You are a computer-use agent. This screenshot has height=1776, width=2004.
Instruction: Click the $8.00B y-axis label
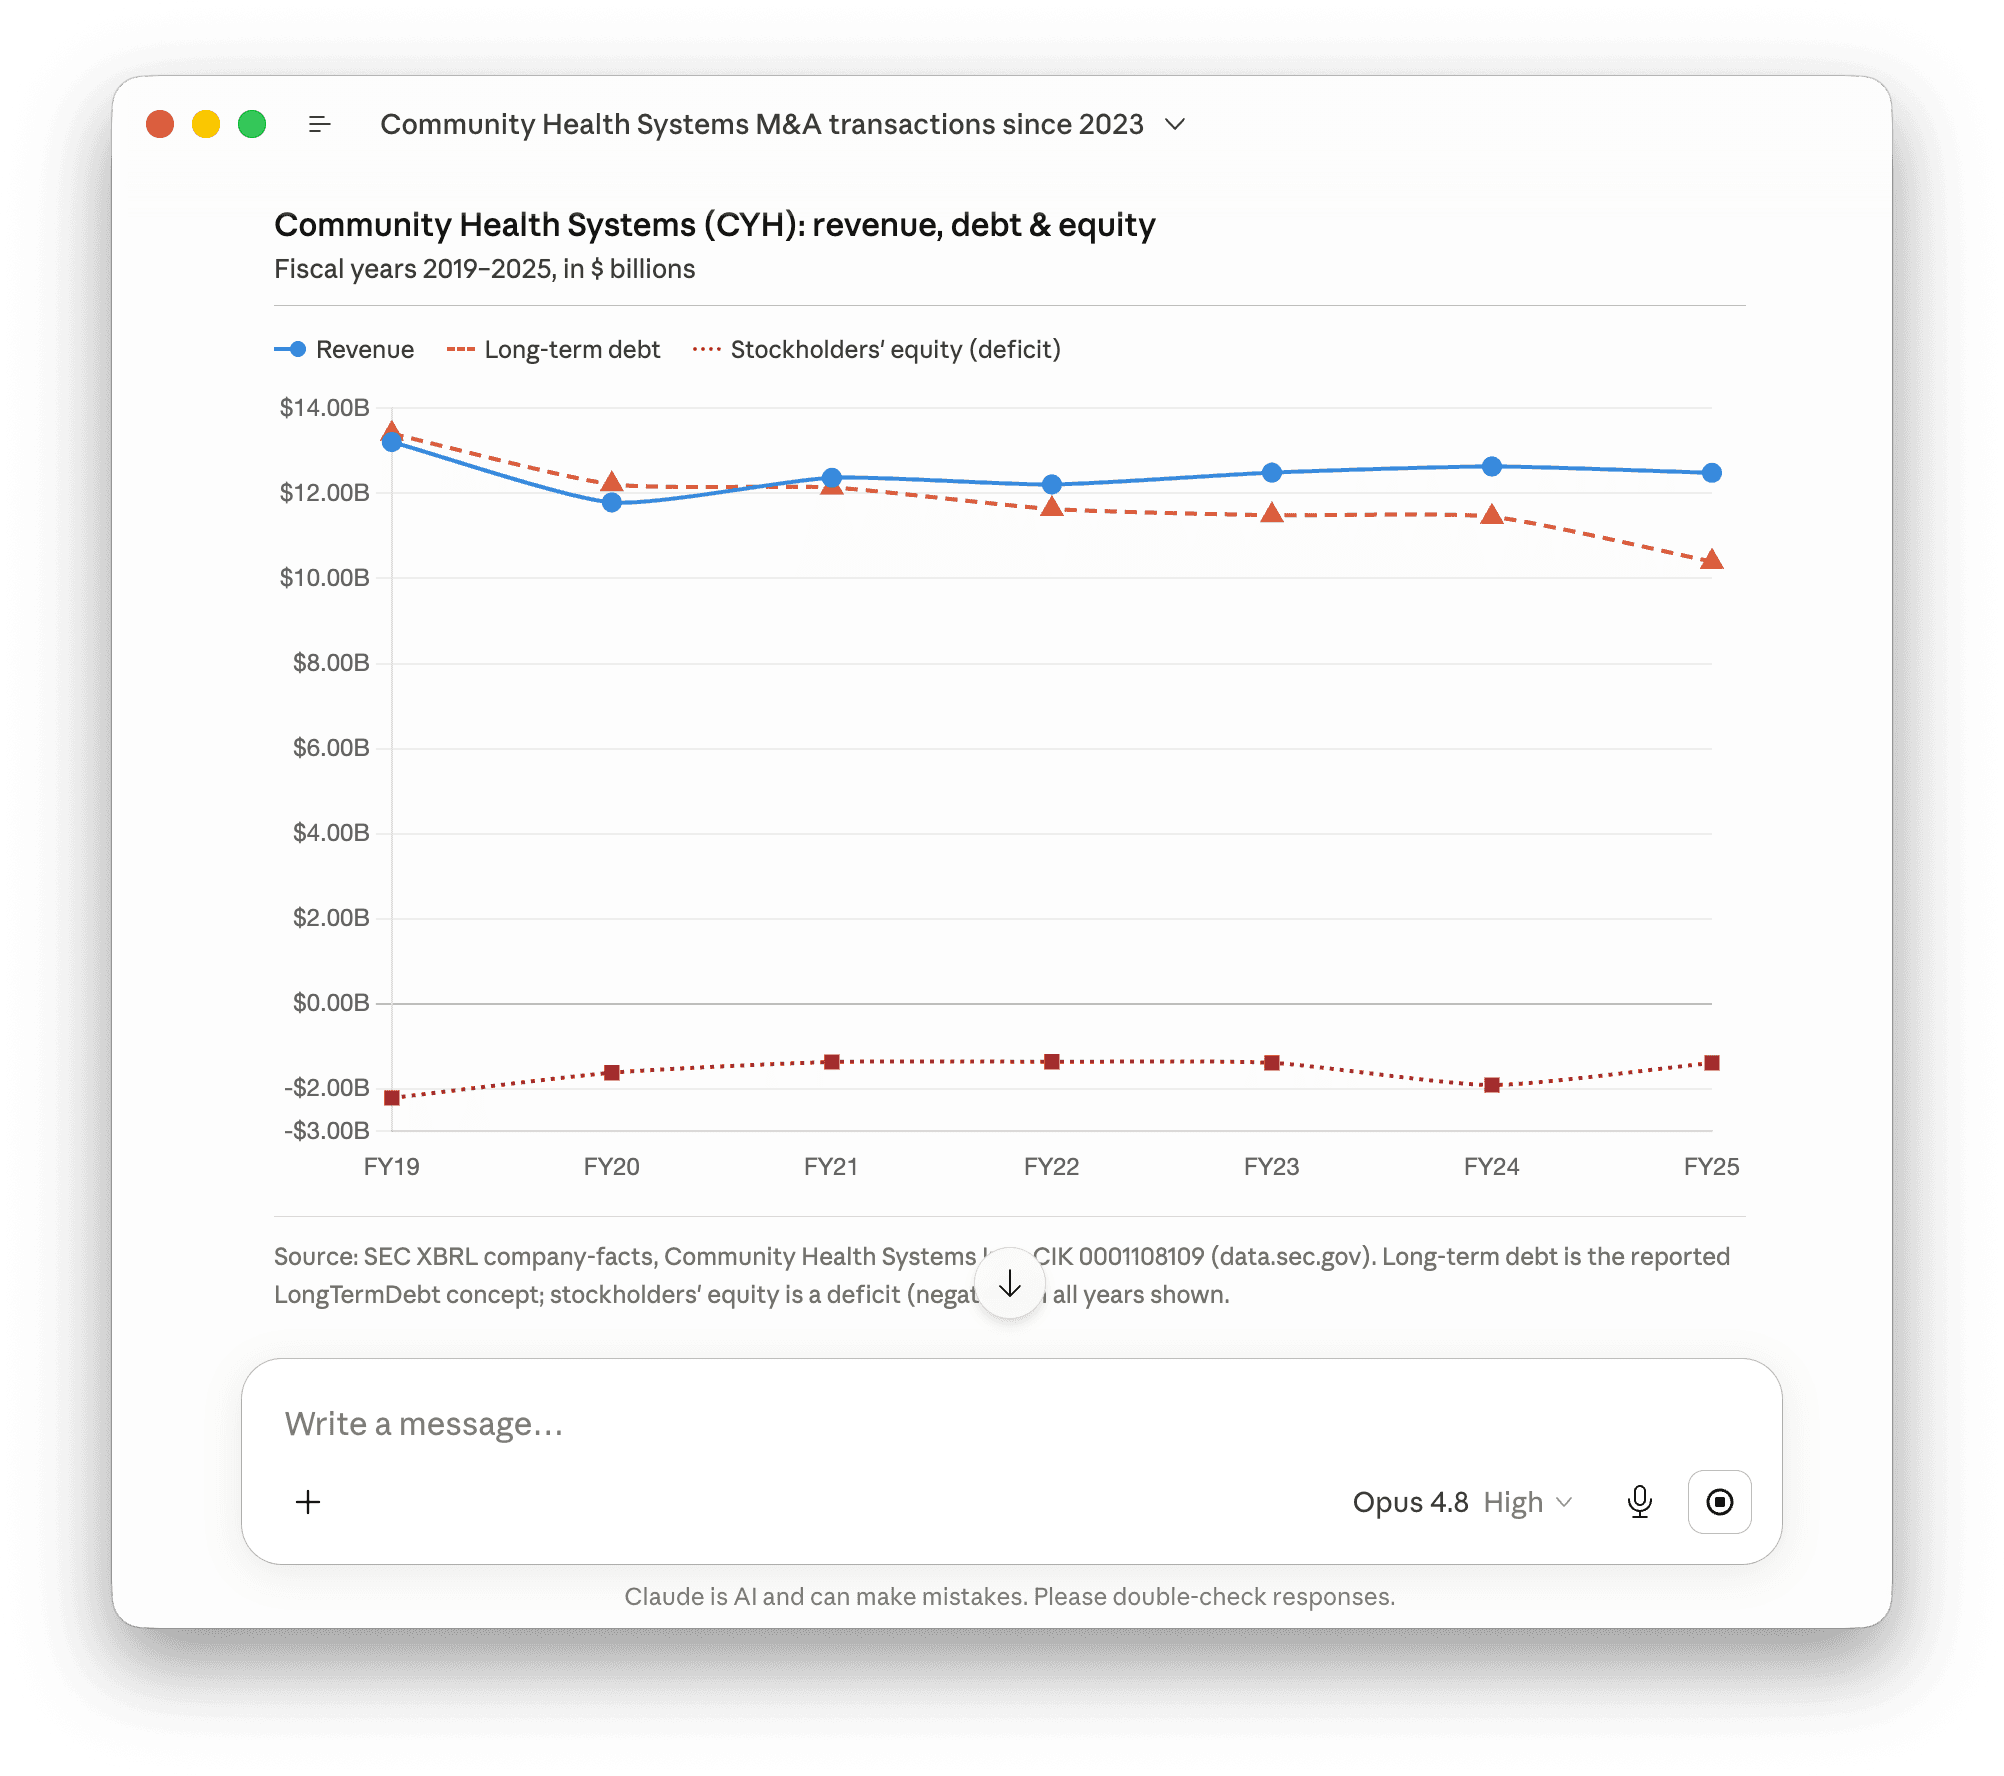[x=331, y=663]
